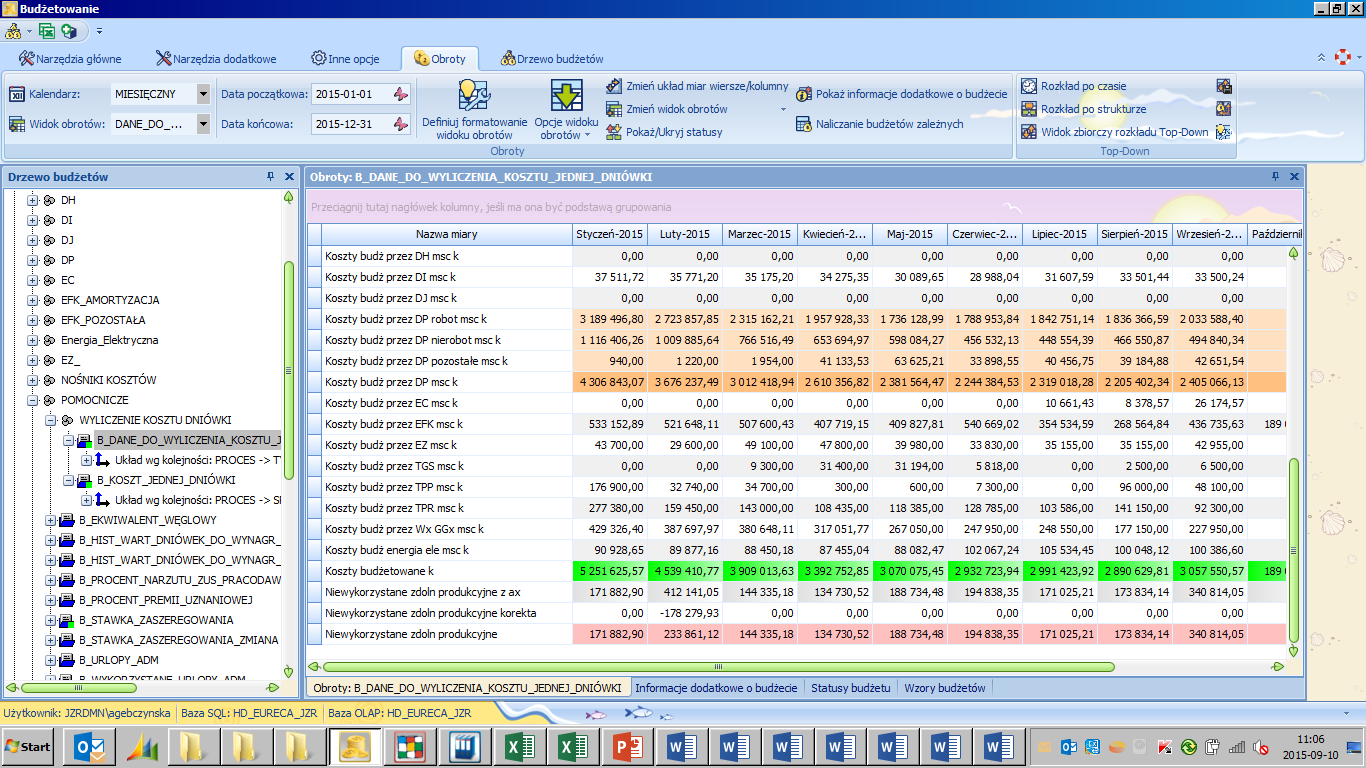Open quick access toolbar customize arrow

point(99,32)
